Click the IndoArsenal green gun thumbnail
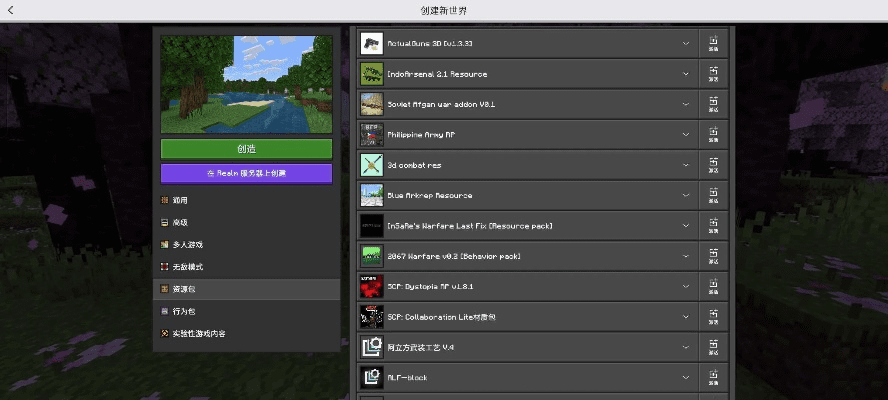 pyautogui.click(x=372, y=74)
